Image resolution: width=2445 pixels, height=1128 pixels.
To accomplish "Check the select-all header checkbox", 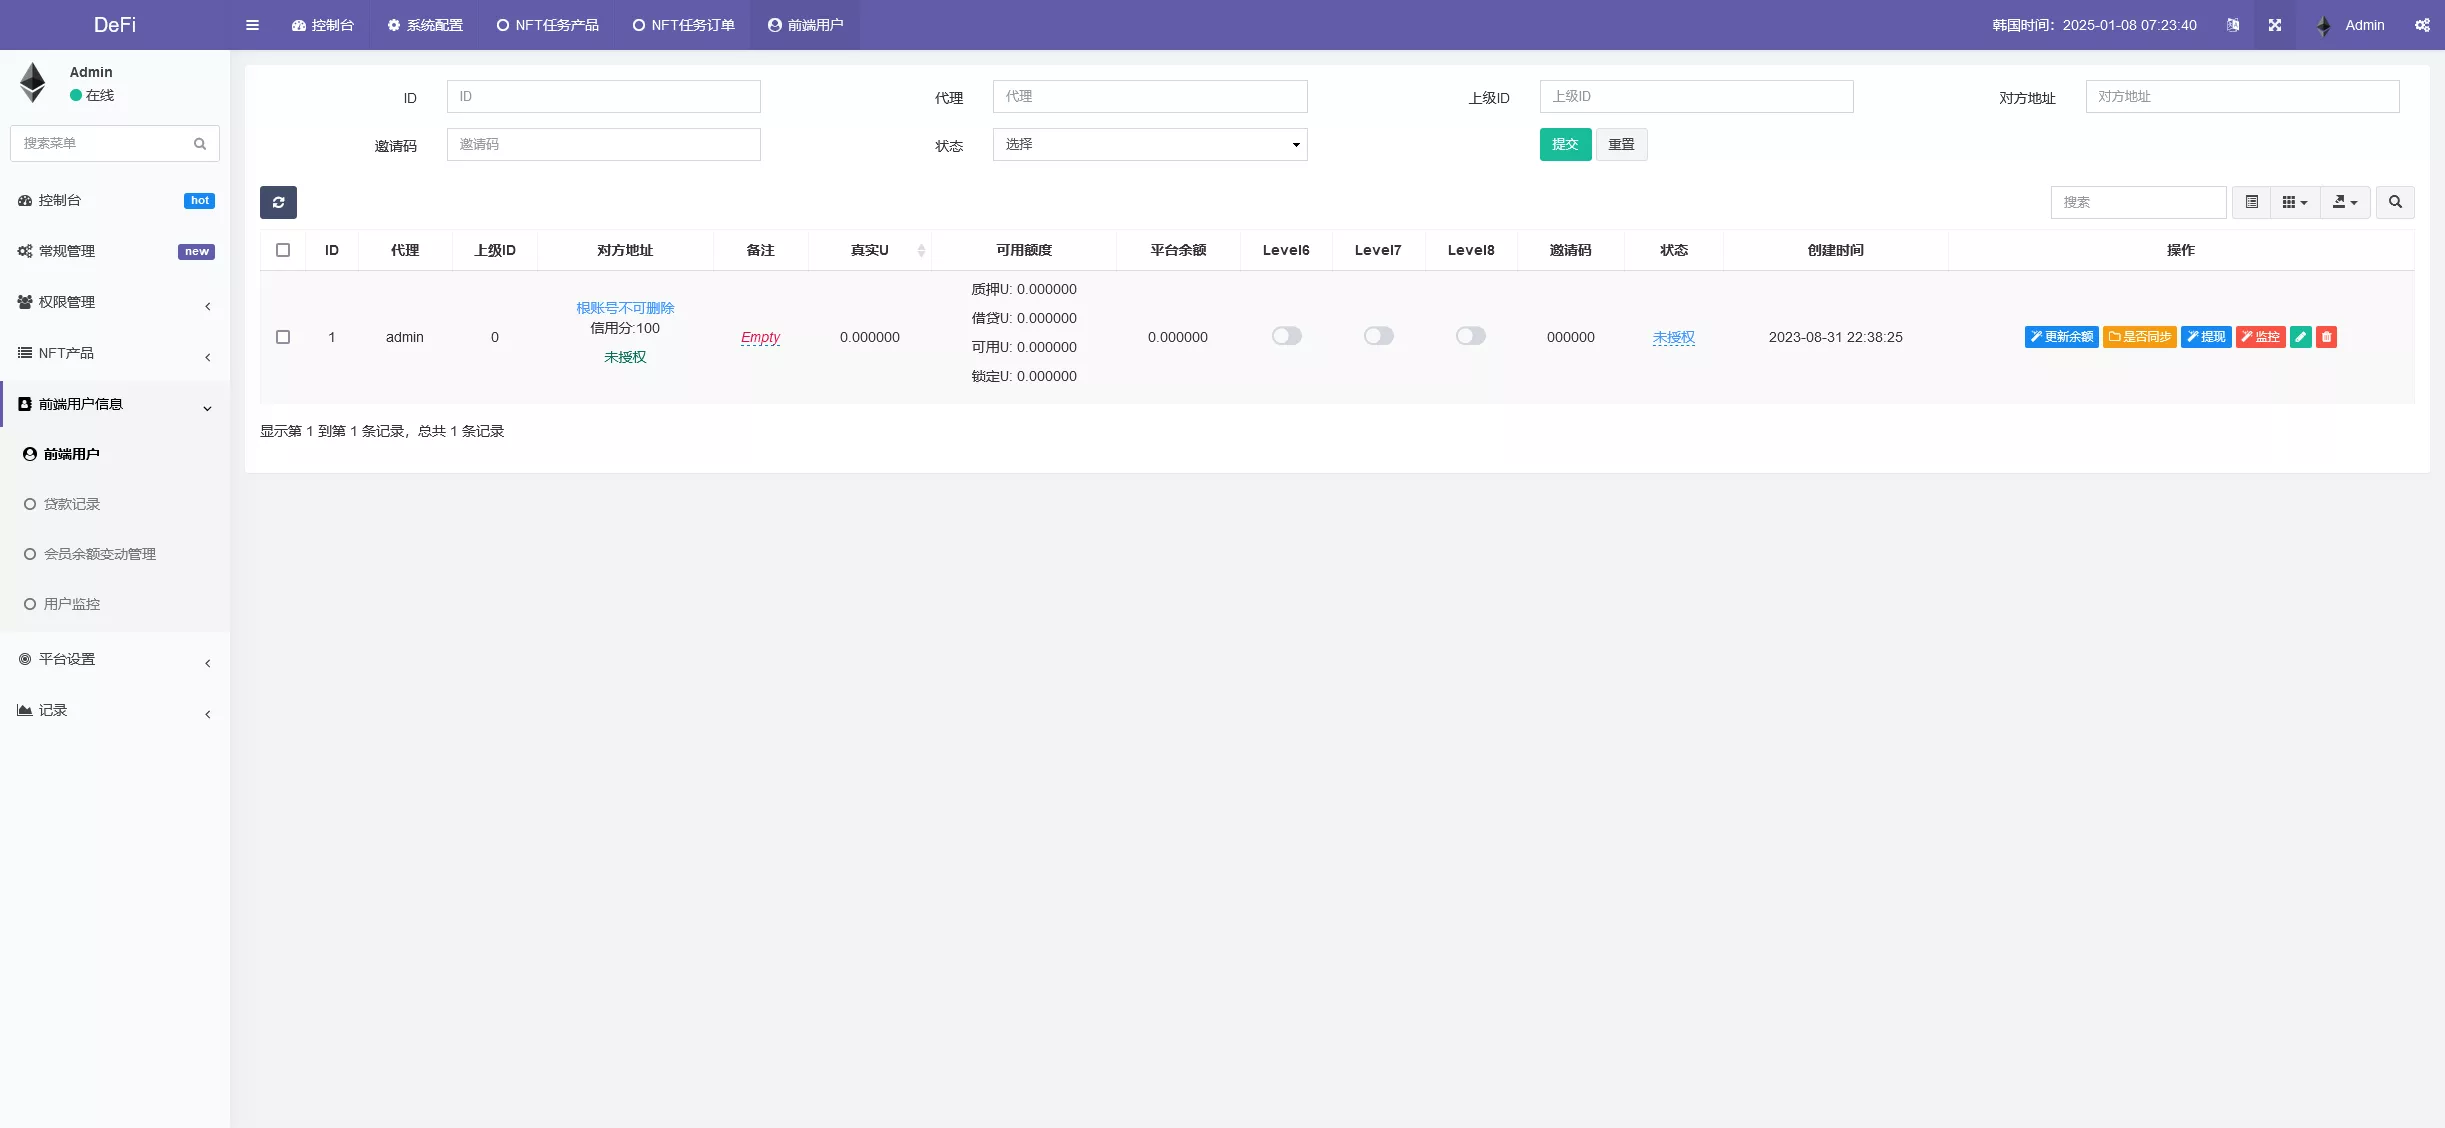I will pyautogui.click(x=283, y=250).
